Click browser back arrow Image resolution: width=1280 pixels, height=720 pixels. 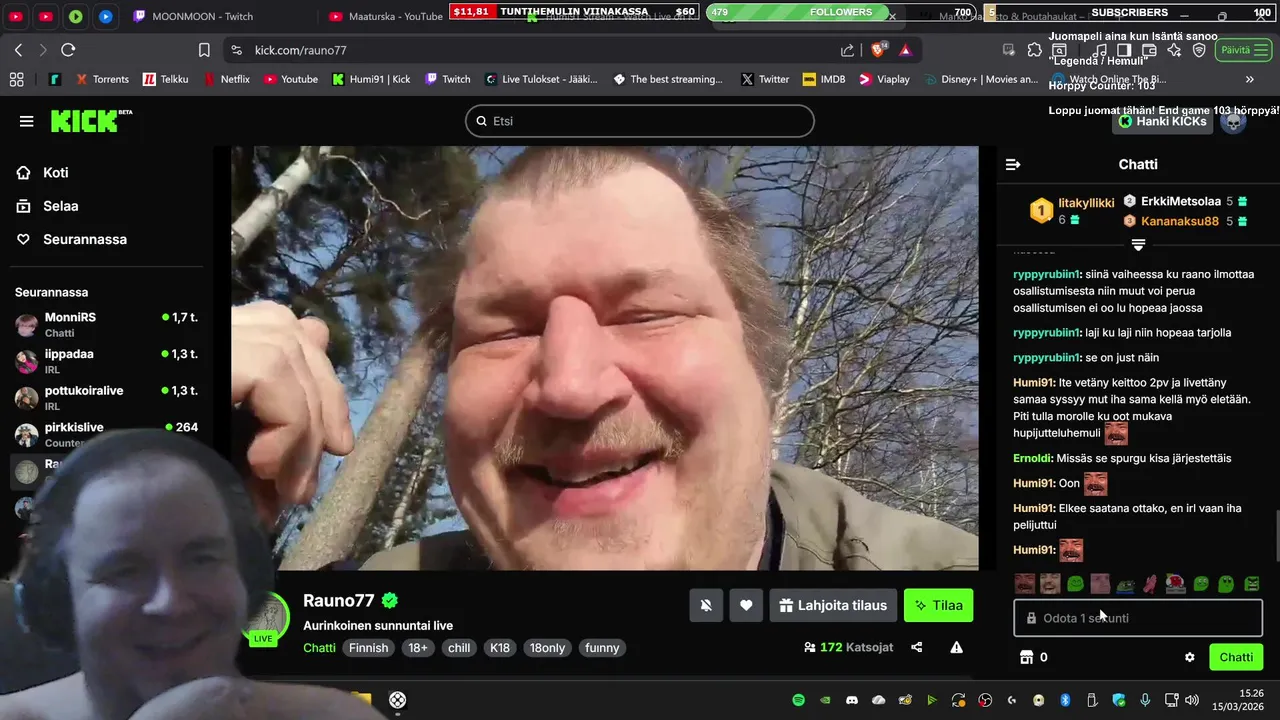click(x=18, y=50)
